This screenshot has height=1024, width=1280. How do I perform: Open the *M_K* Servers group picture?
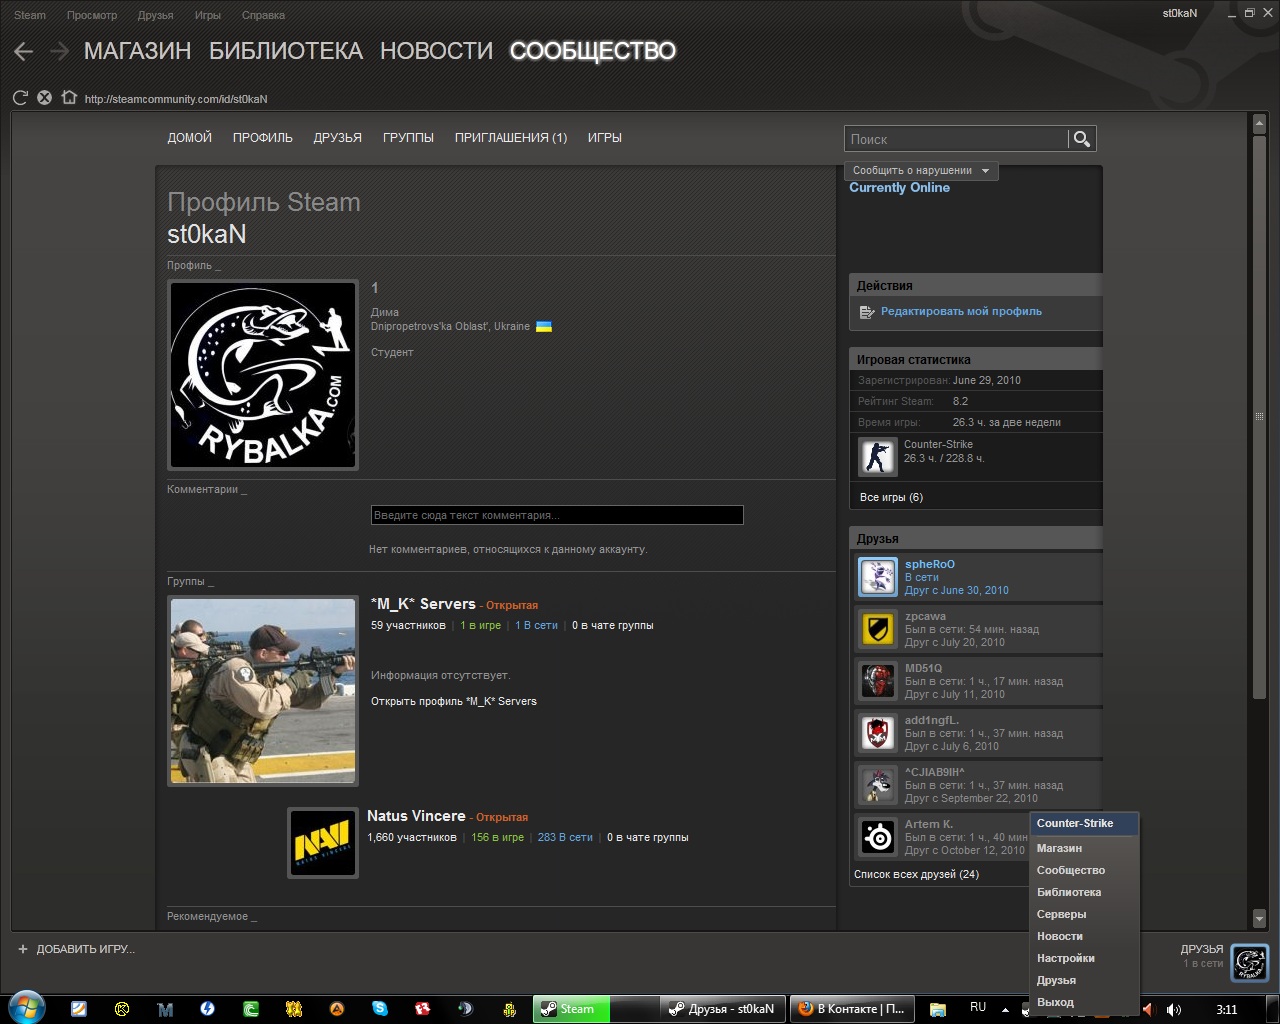263,691
